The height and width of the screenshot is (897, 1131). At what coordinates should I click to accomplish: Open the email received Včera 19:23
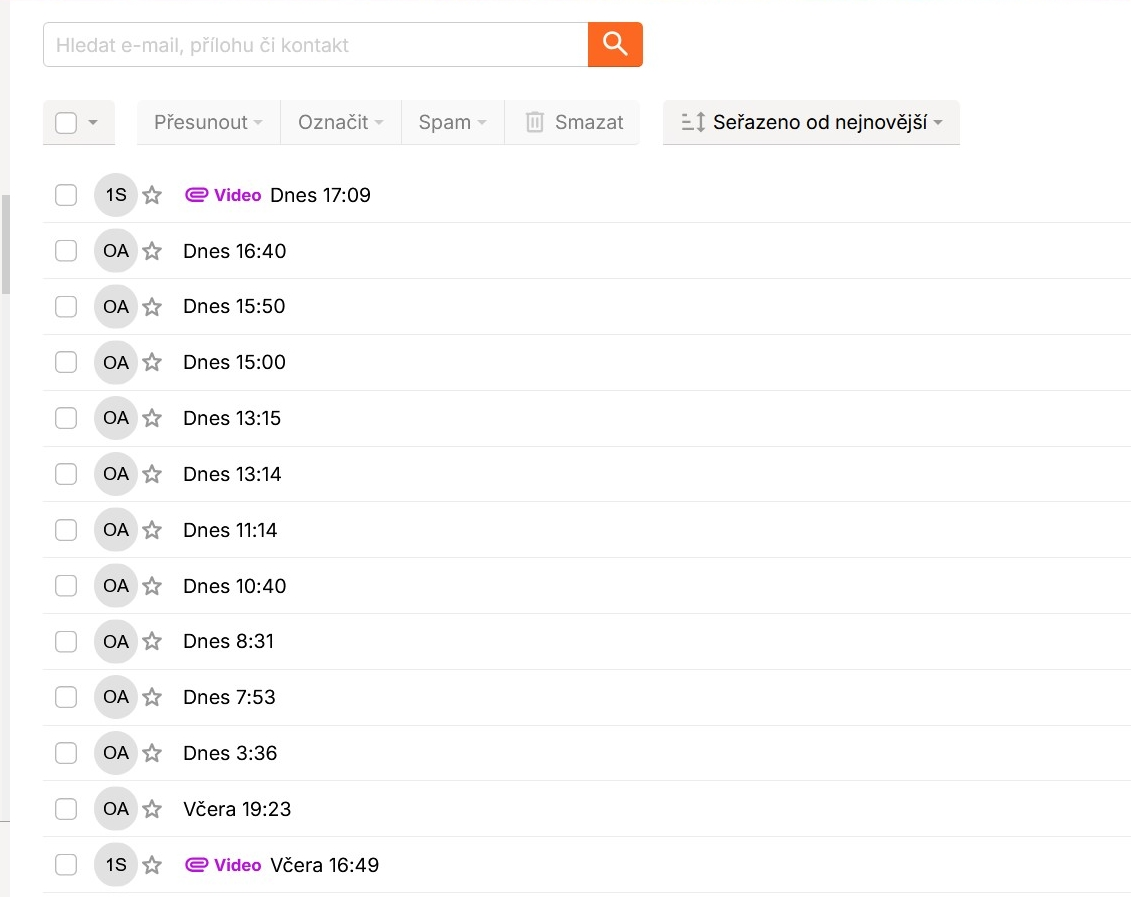586,809
